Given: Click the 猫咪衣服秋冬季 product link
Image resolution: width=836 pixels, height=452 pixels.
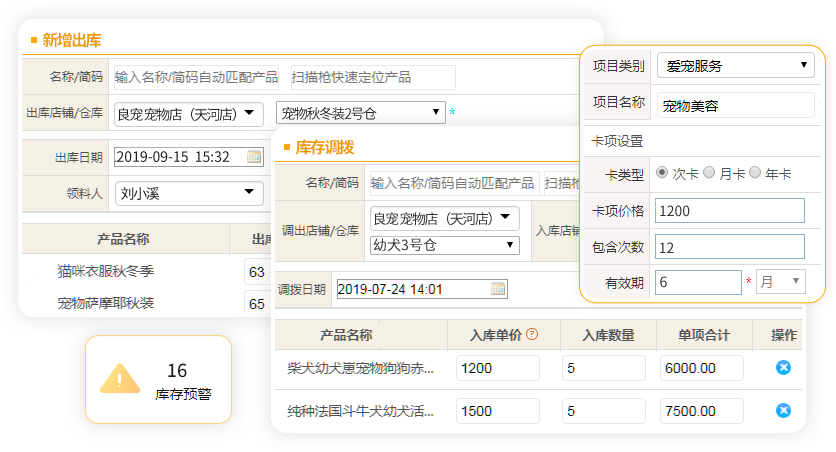Looking at the screenshot, I should click(106, 271).
